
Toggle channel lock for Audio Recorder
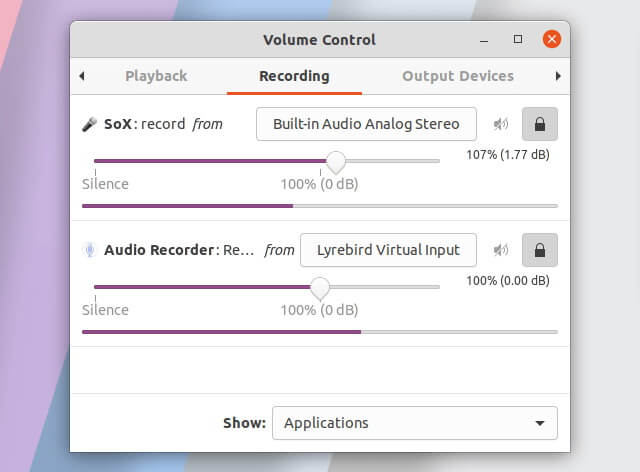540,250
